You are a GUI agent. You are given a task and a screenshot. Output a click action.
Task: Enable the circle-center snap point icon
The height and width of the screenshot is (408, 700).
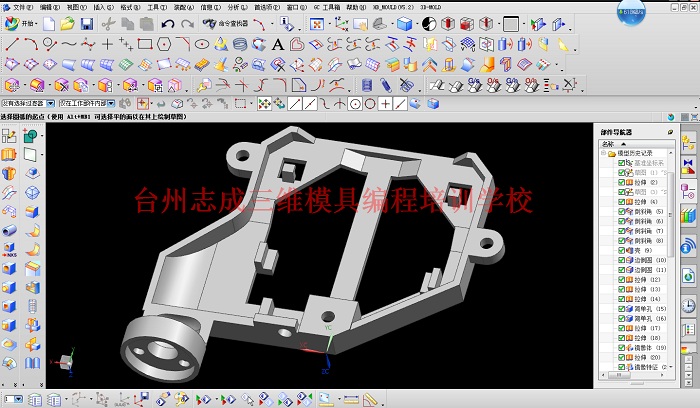pos(355,104)
